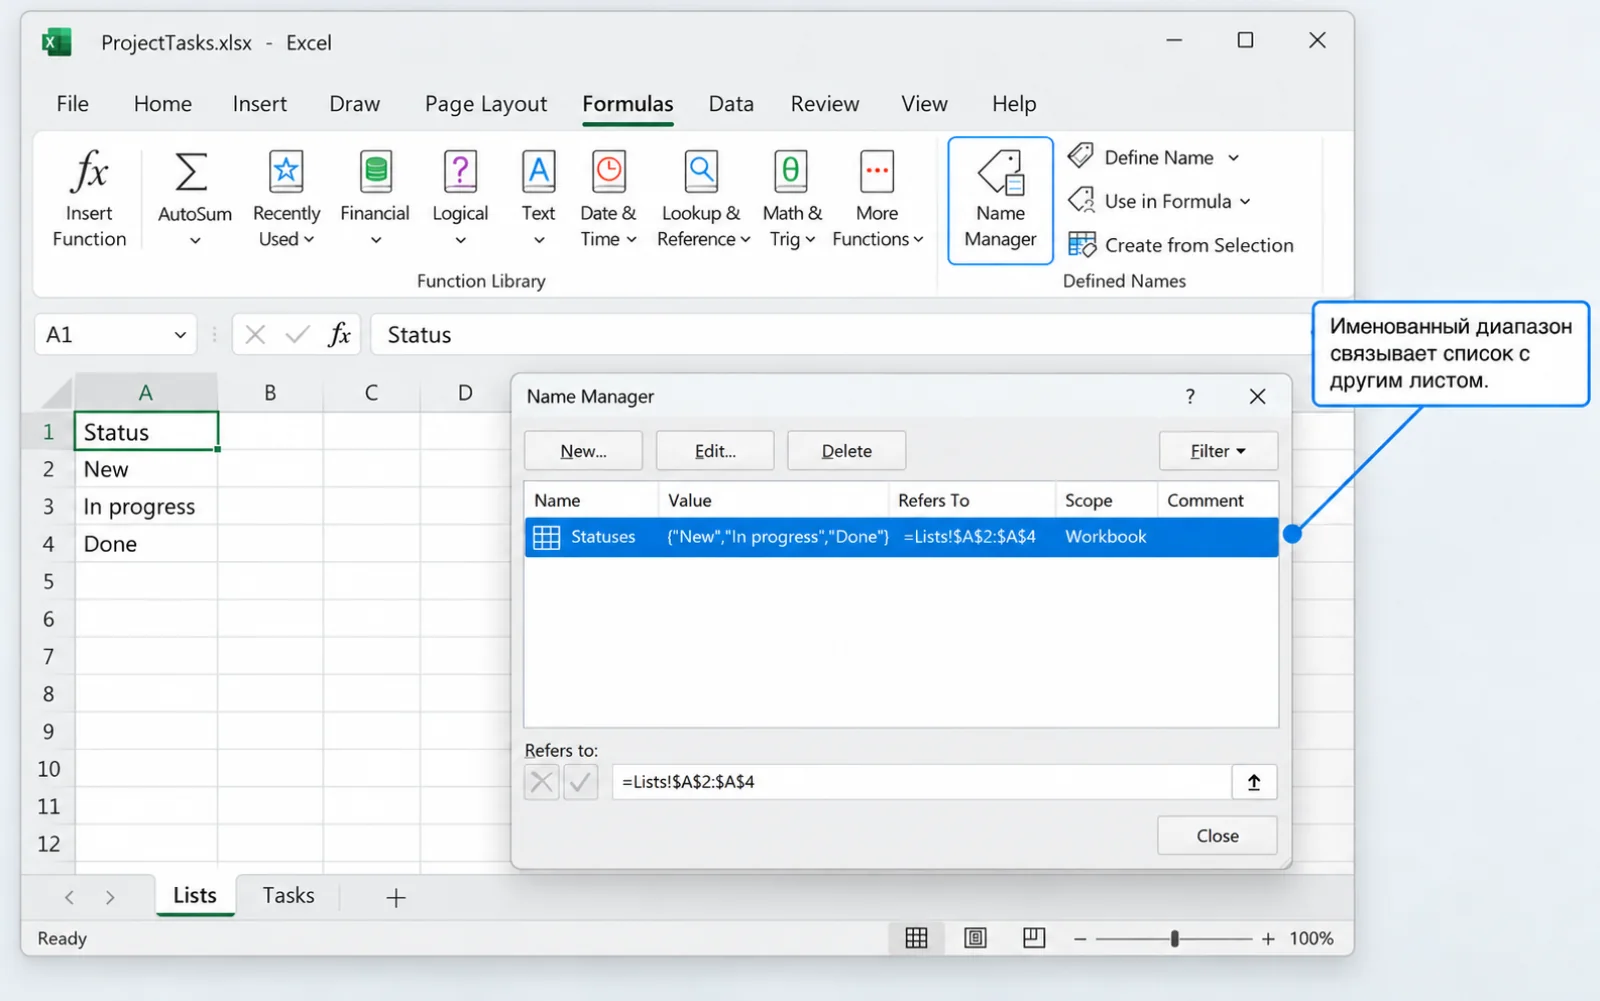Open Financial functions menu

tap(375, 198)
